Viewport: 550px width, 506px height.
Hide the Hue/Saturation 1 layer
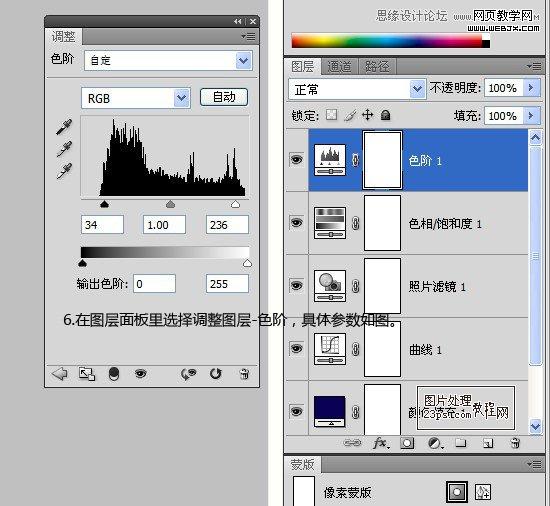[296, 222]
